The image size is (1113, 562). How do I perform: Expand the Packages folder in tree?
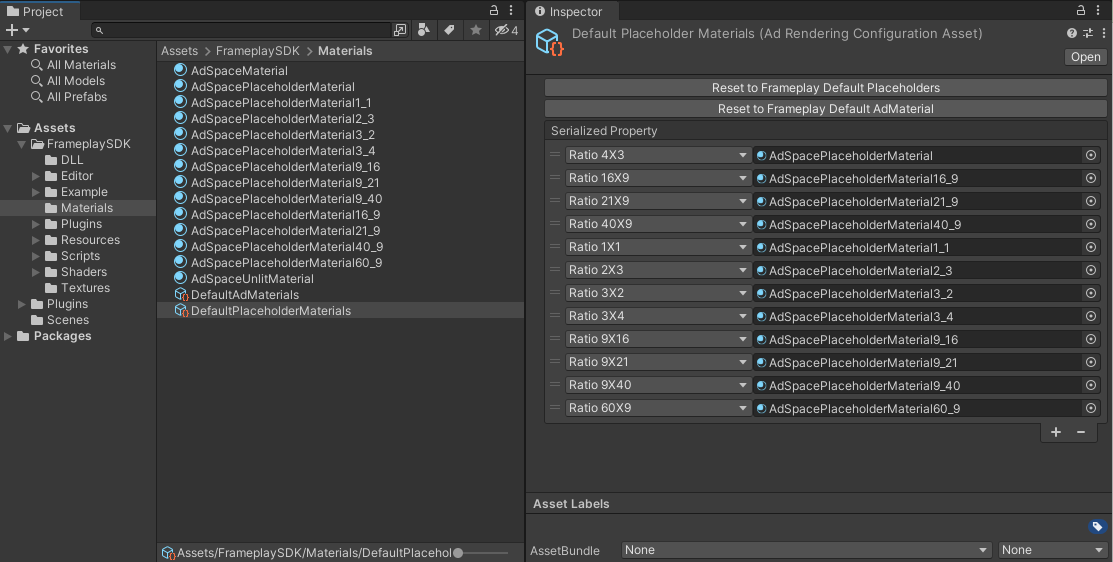point(8,336)
